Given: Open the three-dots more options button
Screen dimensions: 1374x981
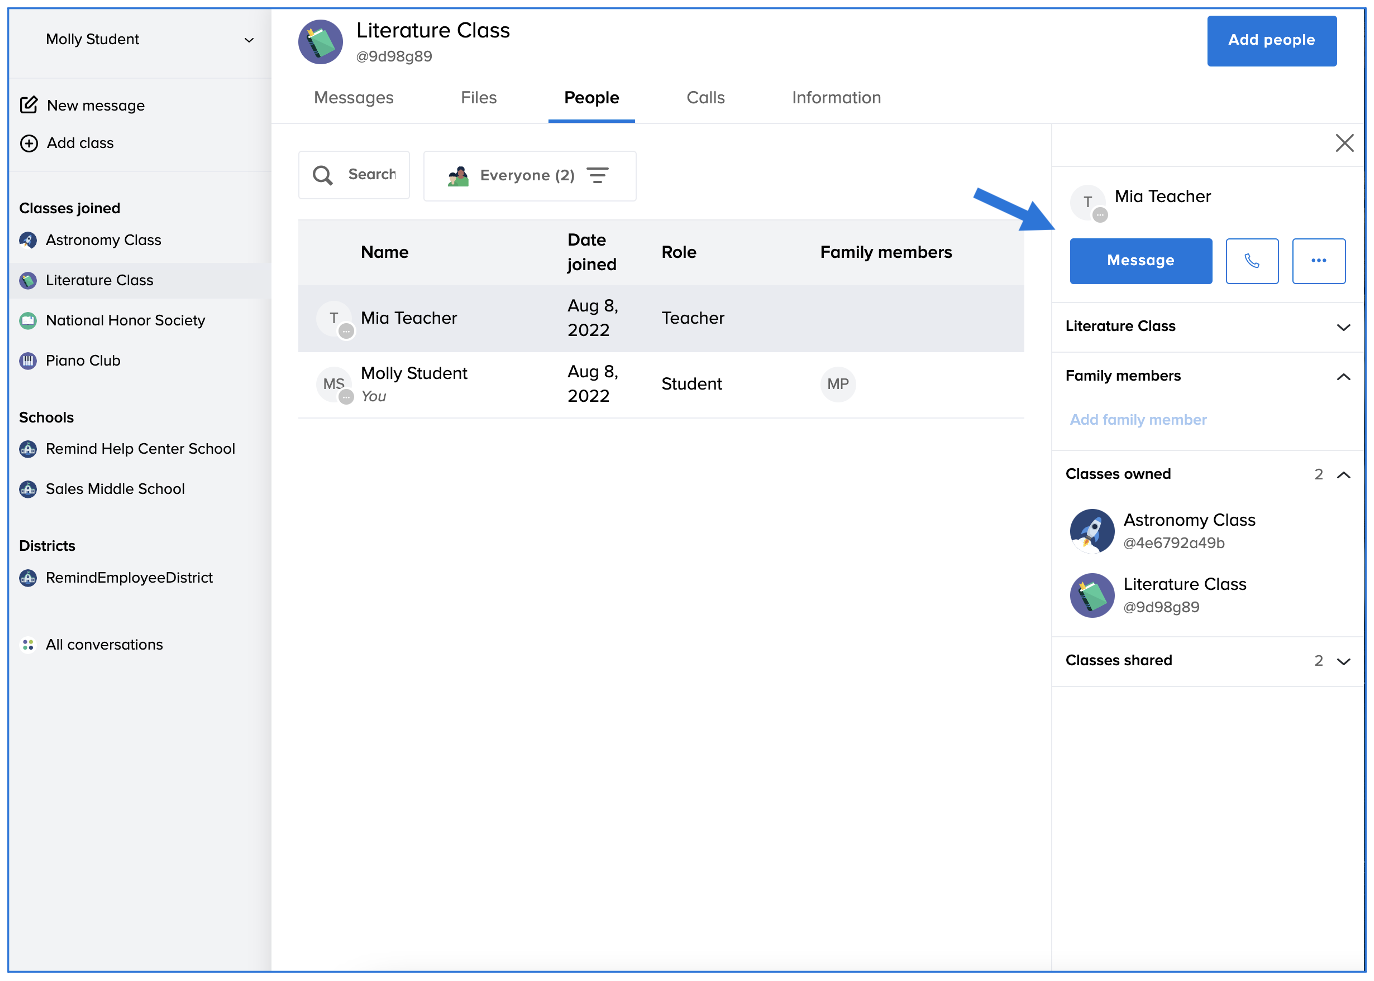Looking at the screenshot, I should (1319, 261).
